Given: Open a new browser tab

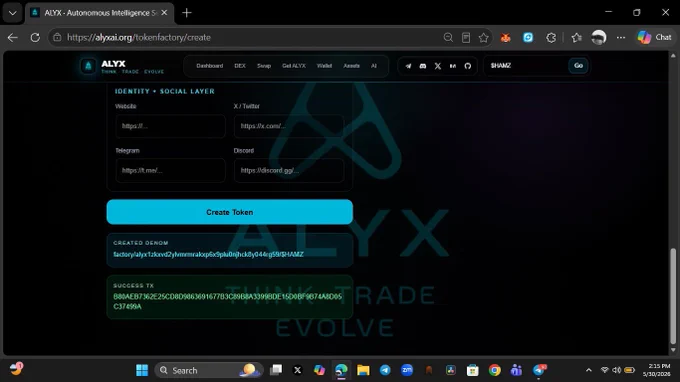Looking at the screenshot, I should [187, 13].
